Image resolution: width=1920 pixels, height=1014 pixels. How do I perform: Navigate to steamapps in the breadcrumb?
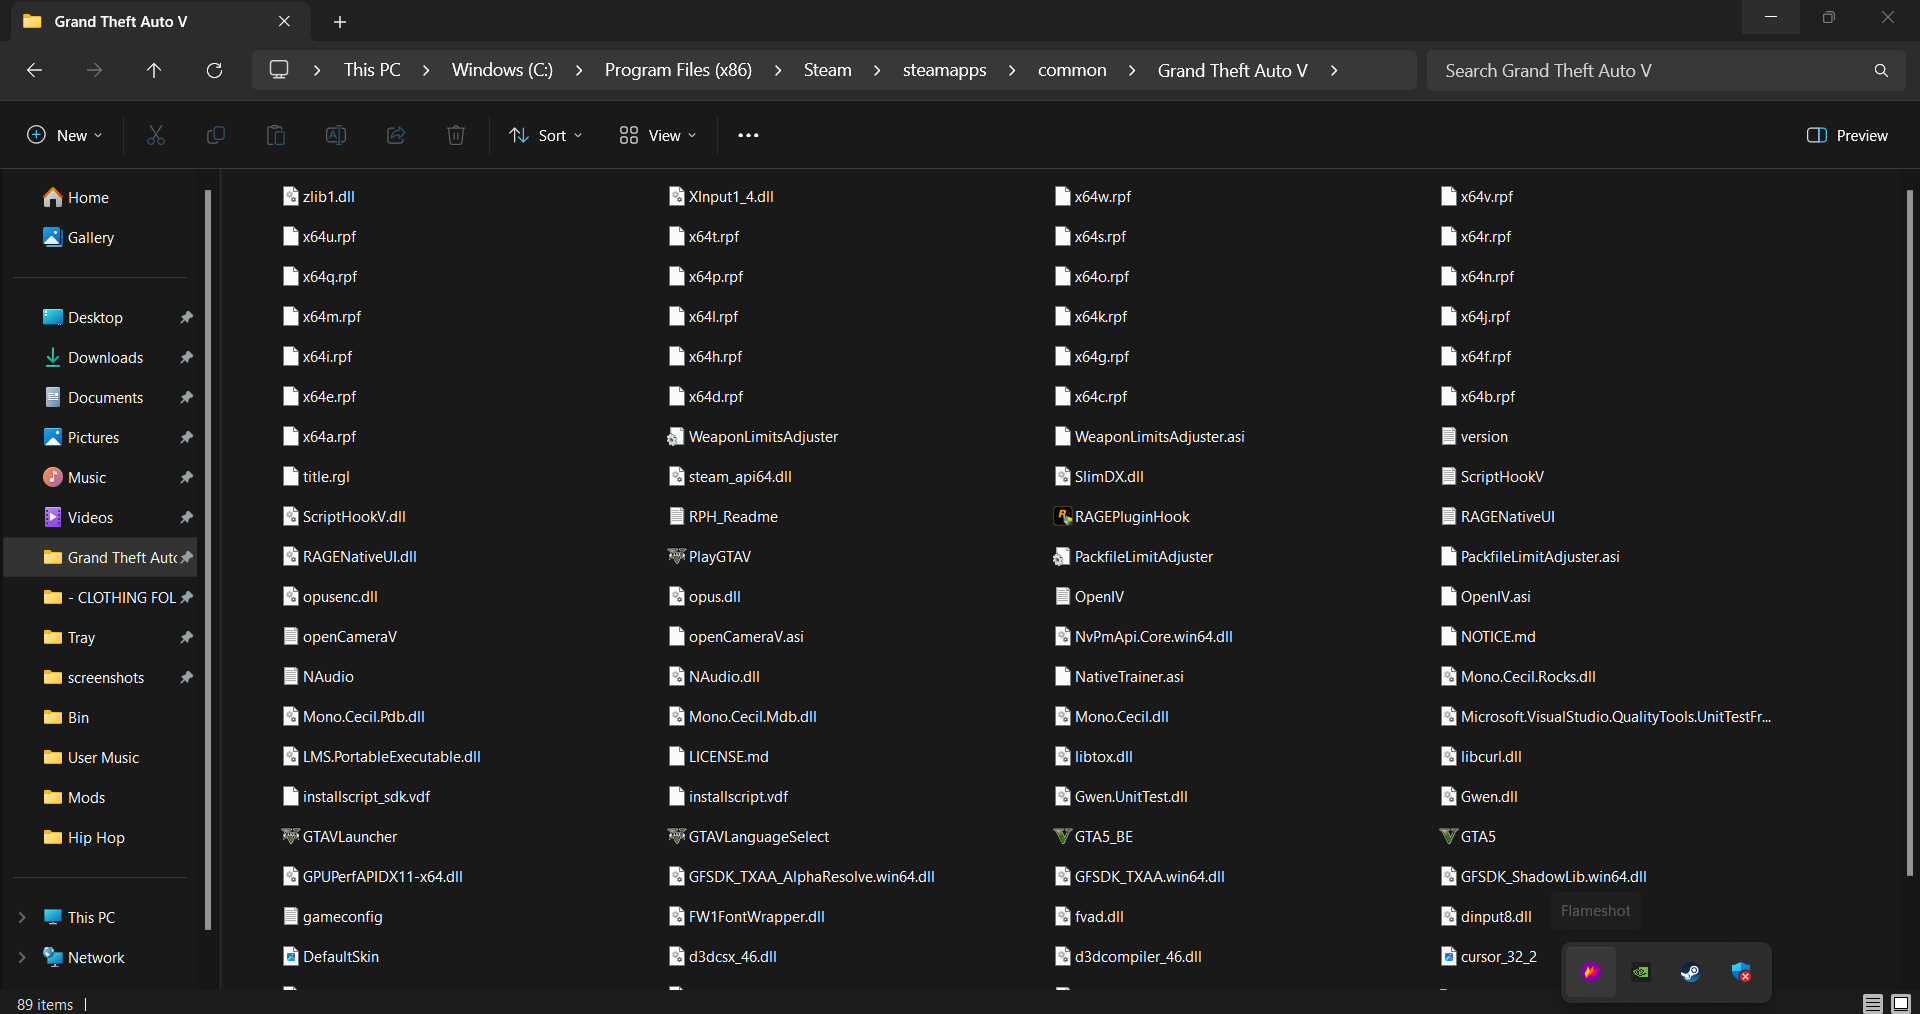(944, 70)
